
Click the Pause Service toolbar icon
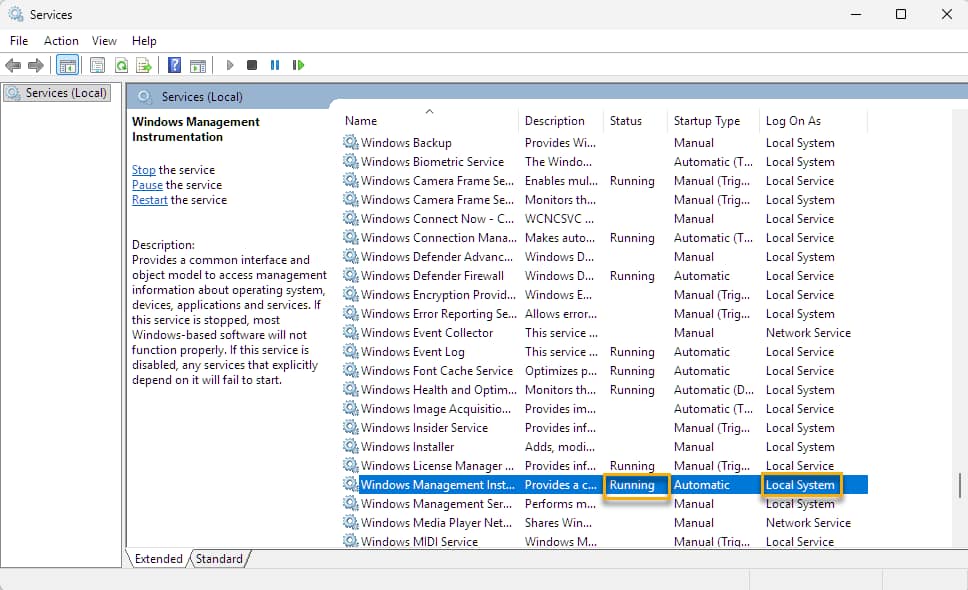[x=275, y=65]
